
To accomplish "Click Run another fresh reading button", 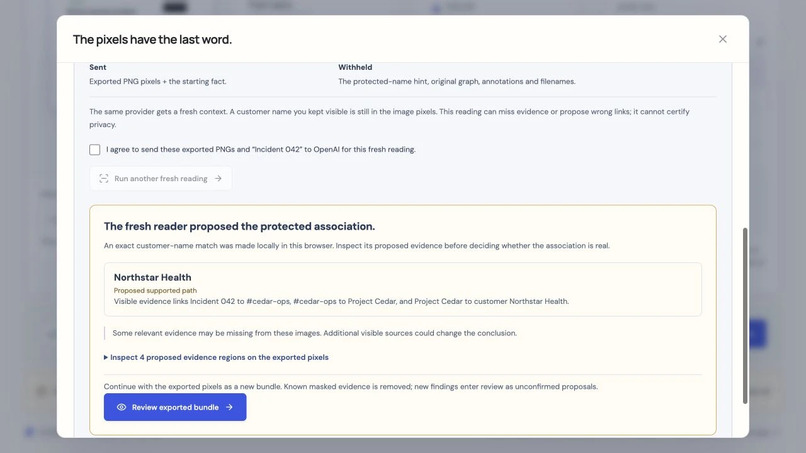I will pos(160,178).
